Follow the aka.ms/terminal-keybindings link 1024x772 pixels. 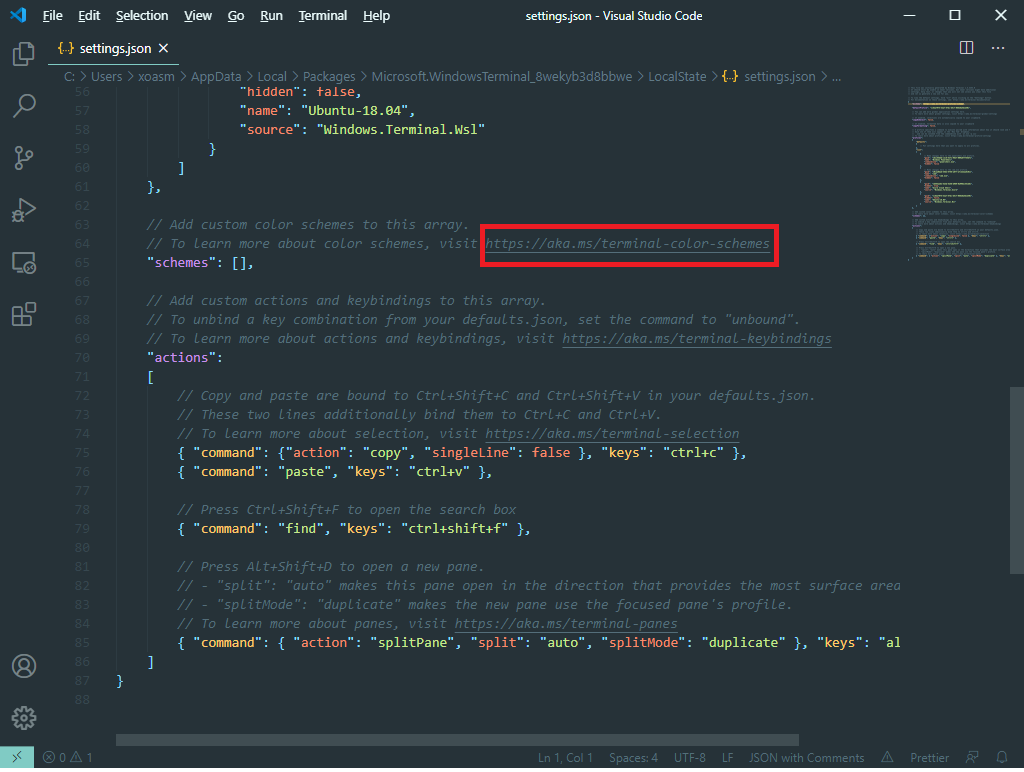697,339
